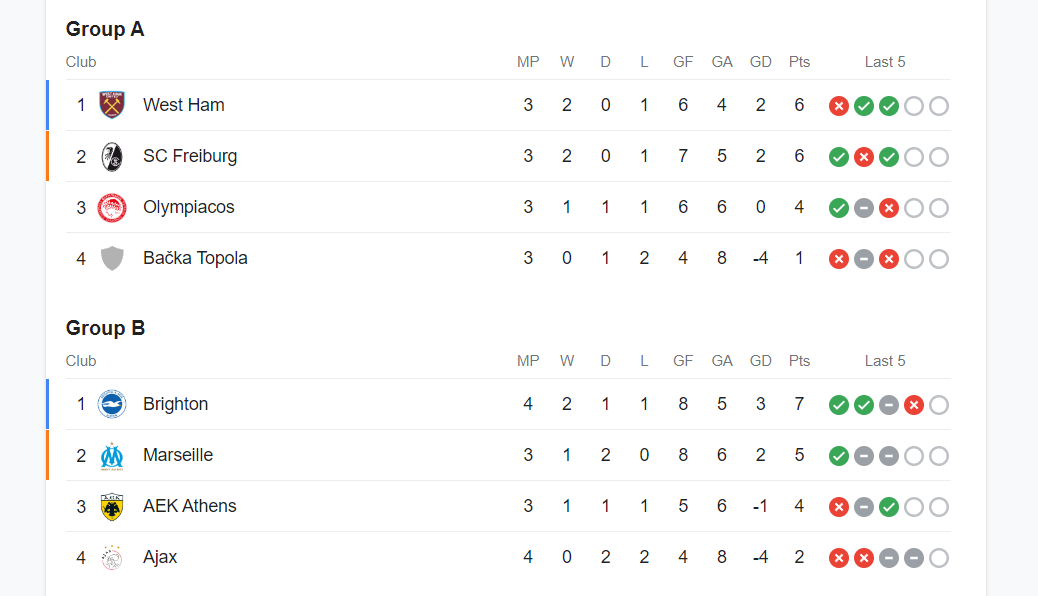Click the West Ham club crest

click(112, 105)
